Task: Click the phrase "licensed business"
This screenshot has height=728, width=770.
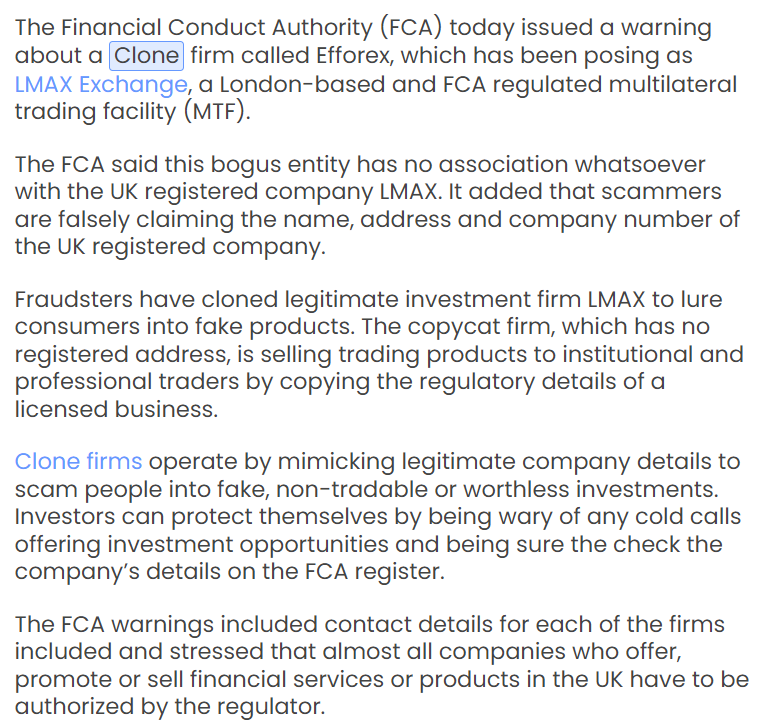Action: [x=114, y=409]
